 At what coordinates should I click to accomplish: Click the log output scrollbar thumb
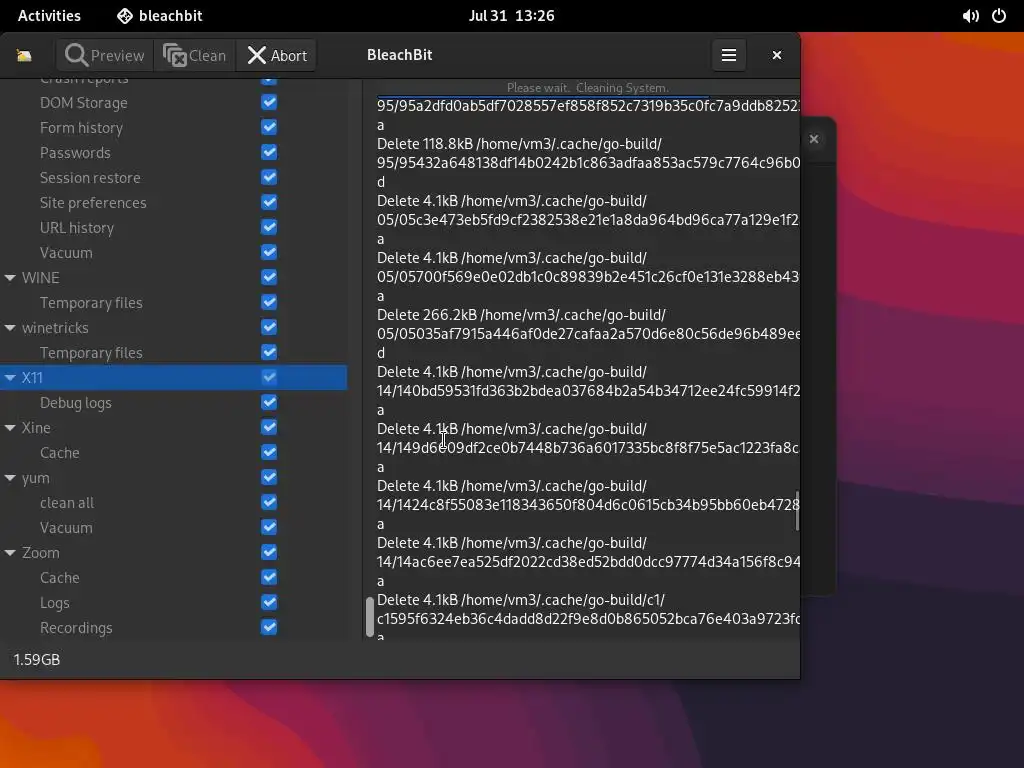[797, 511]
